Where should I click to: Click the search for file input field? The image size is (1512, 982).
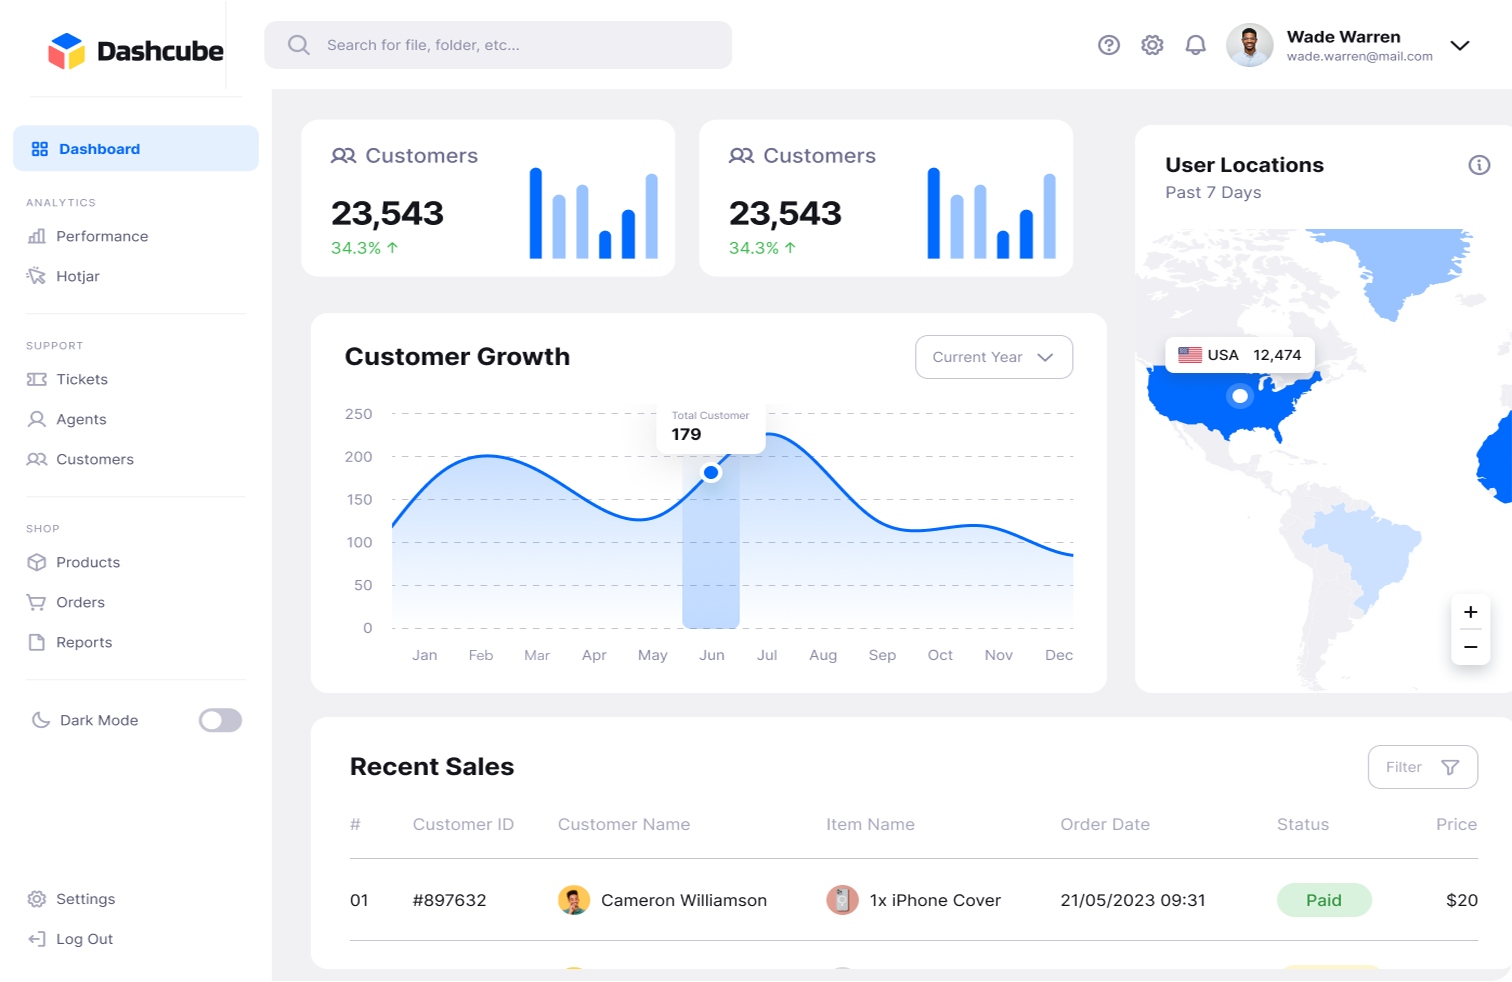click(x=498, y=45)
